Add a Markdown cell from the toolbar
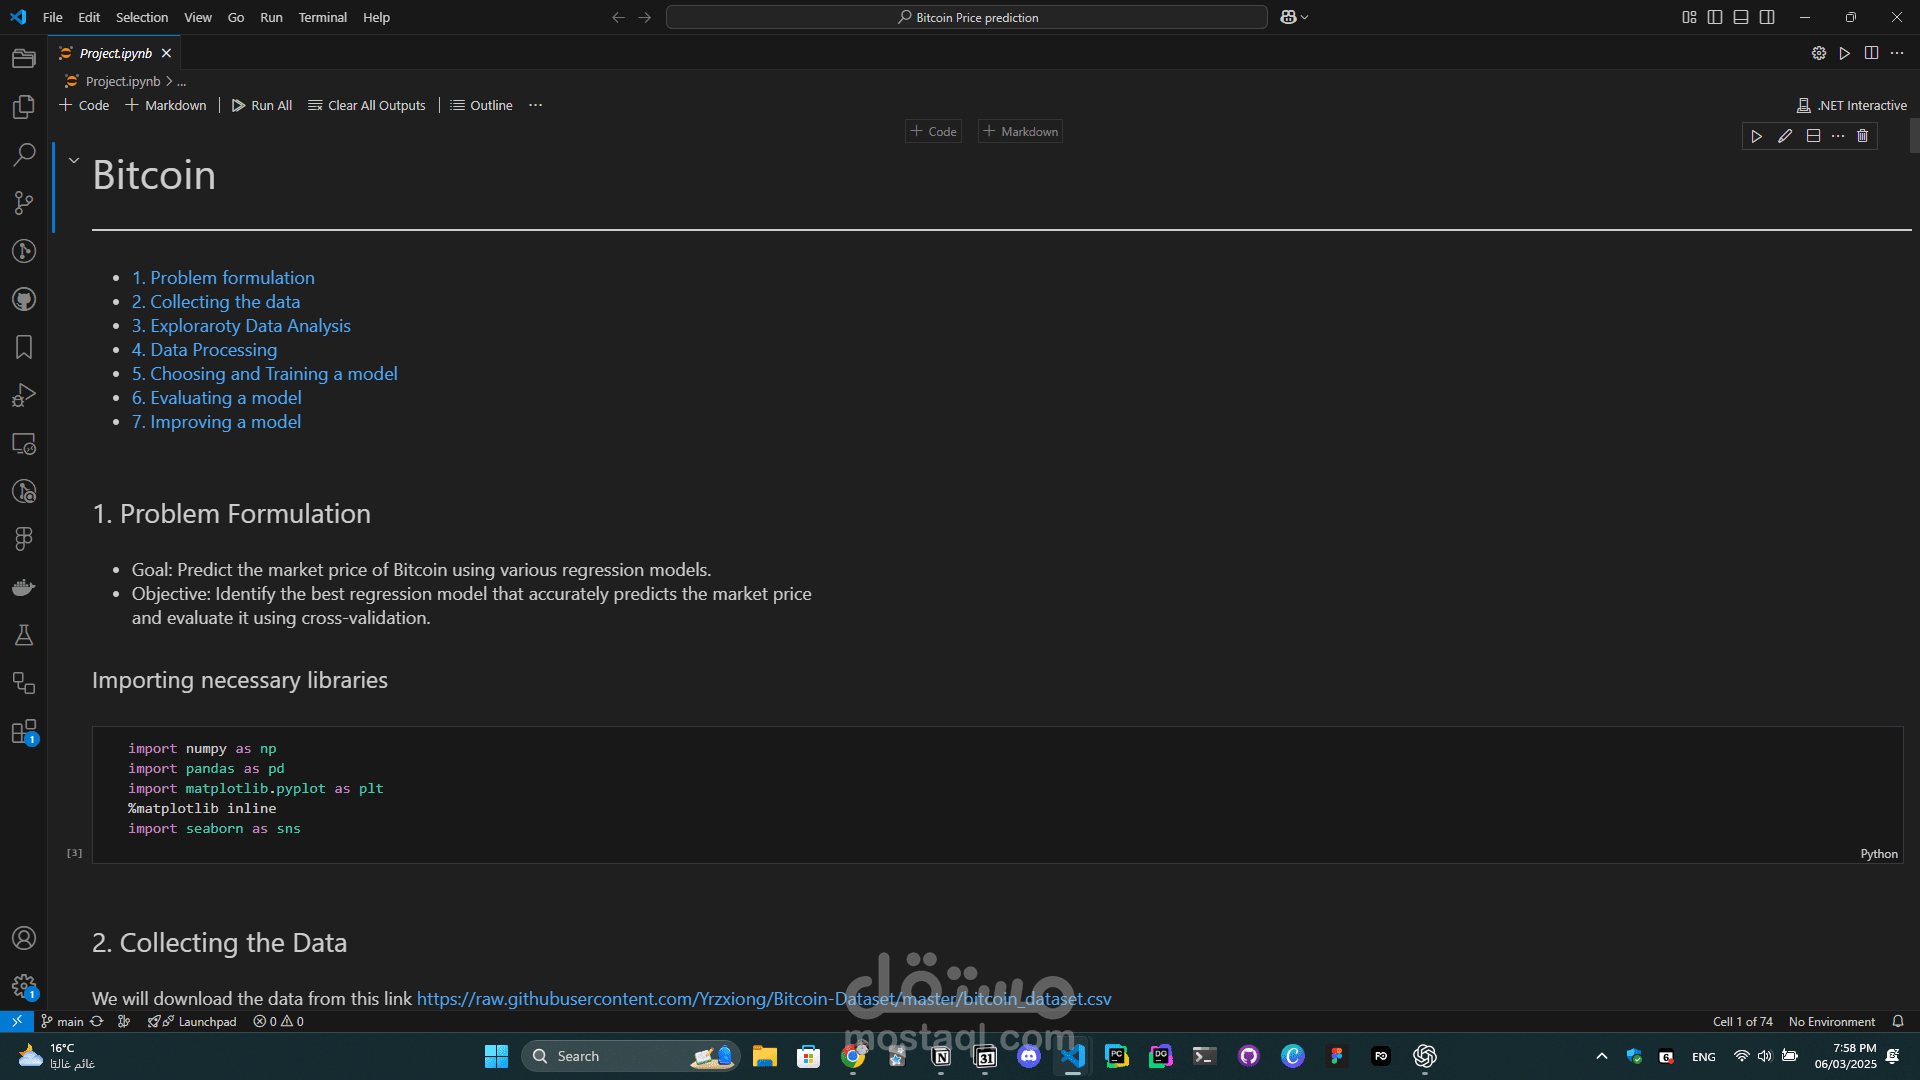This screenshot has height=1080, width=1920. coord(166,105)
